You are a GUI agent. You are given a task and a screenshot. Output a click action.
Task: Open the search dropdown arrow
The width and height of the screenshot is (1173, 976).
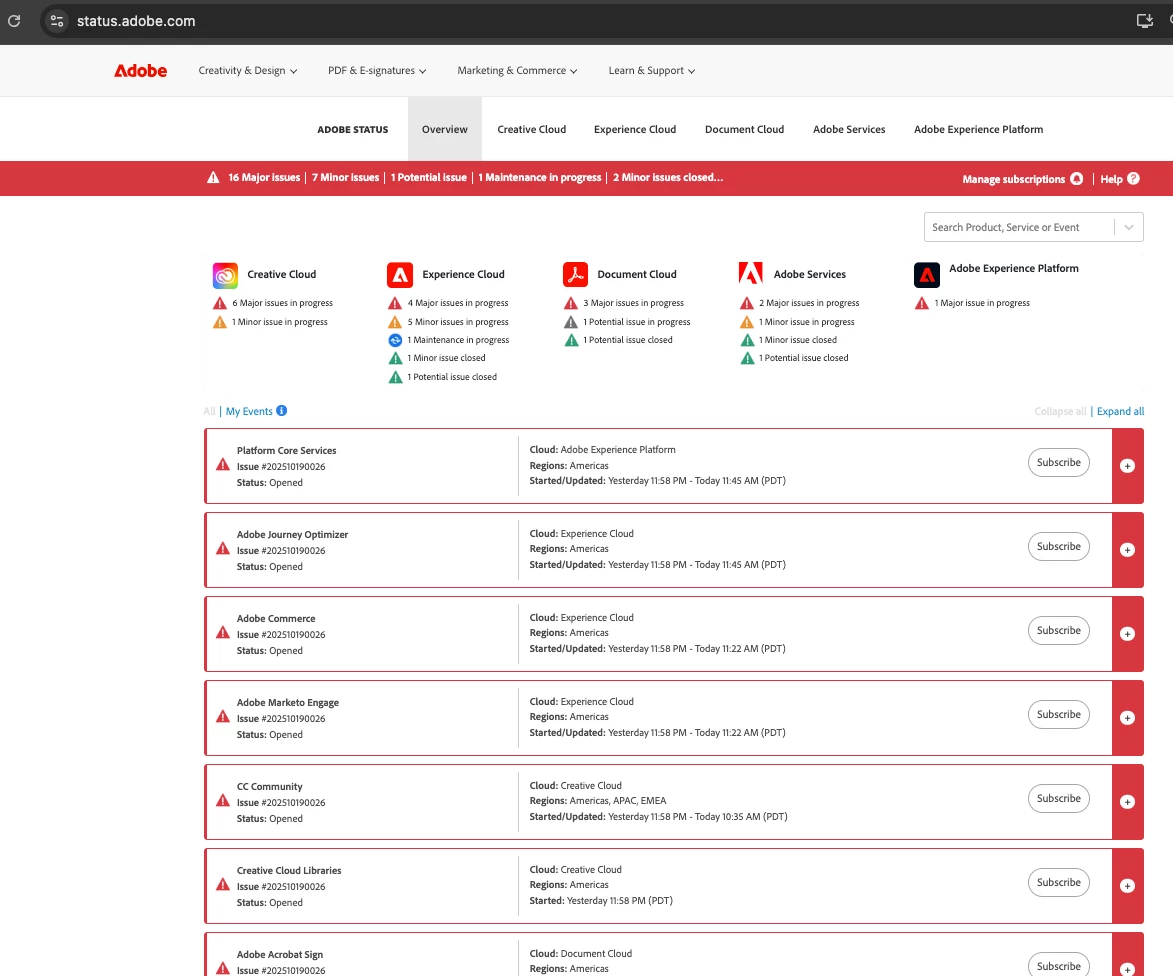1129,227
